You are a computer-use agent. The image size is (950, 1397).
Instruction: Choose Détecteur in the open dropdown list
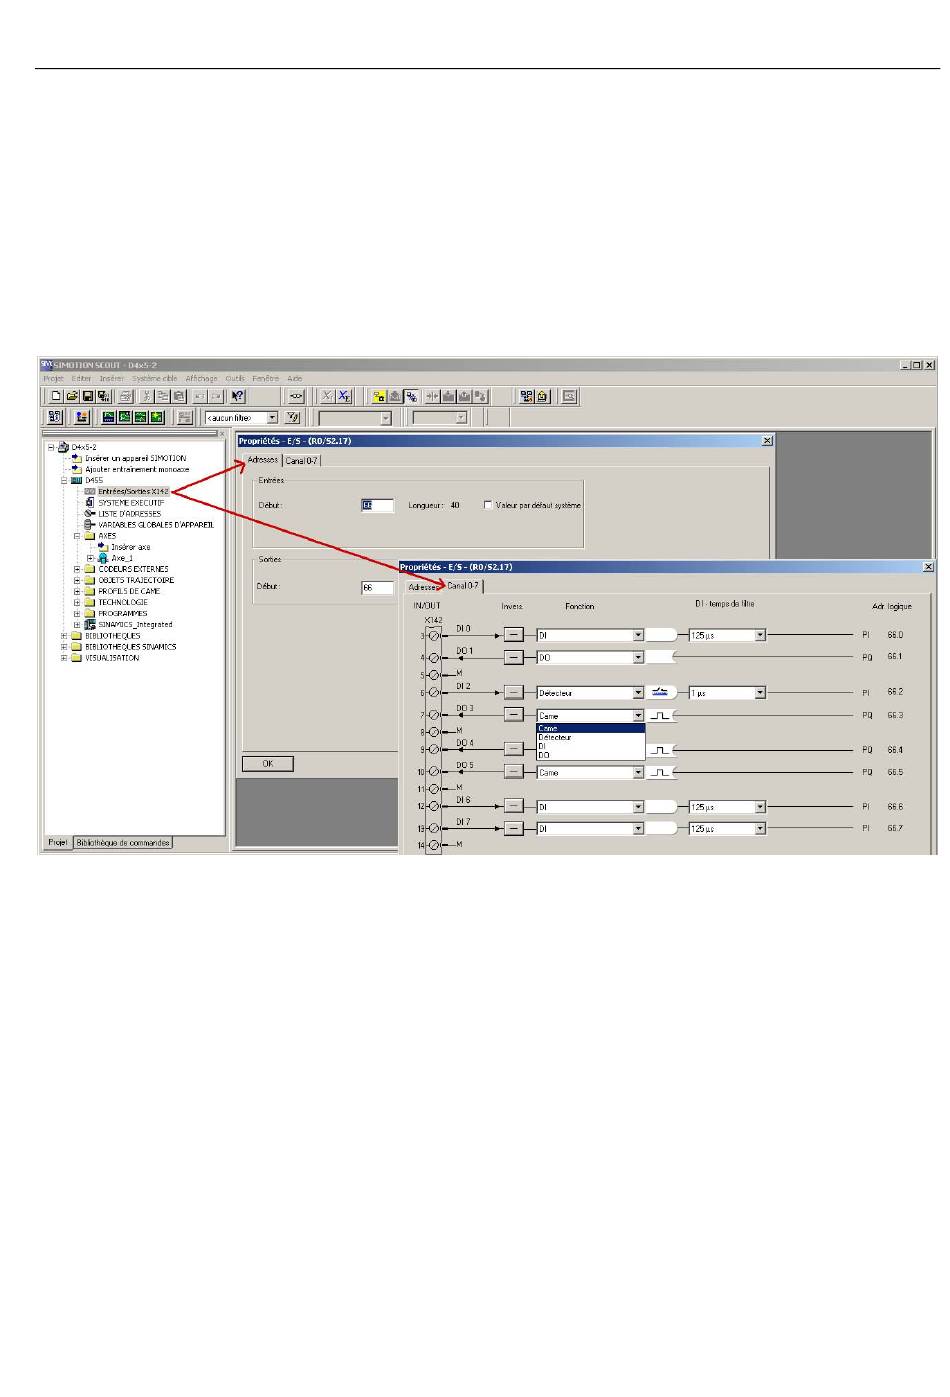click(590, 737)
